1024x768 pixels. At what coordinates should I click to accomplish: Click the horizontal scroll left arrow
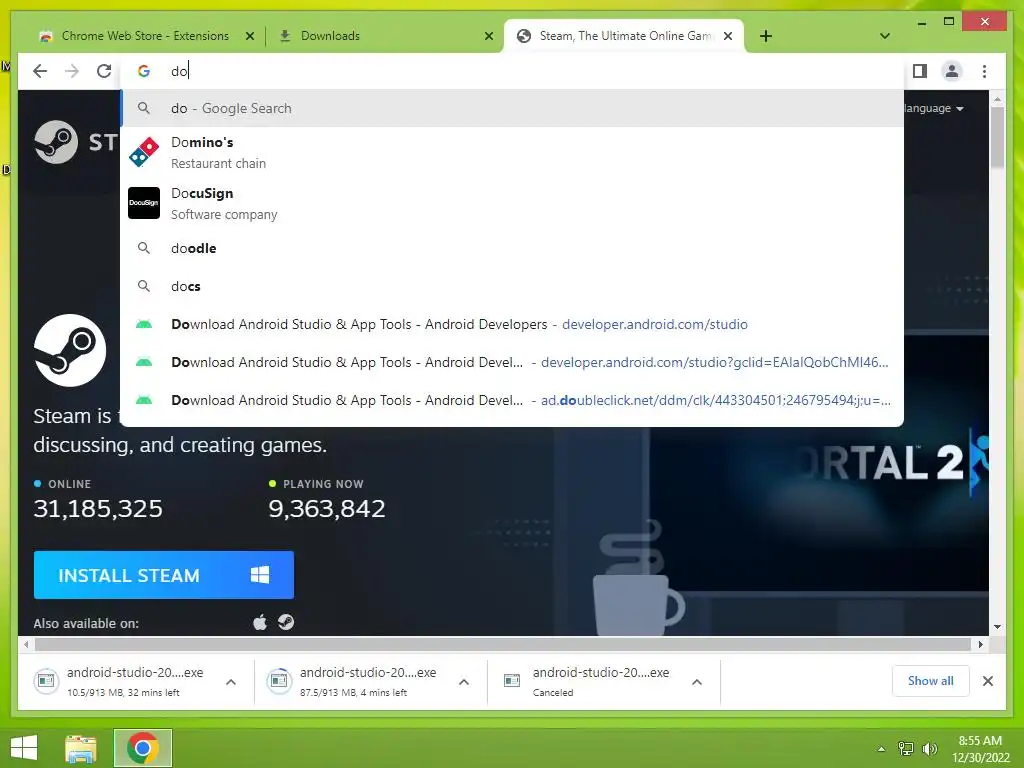(x=26, y=645)
